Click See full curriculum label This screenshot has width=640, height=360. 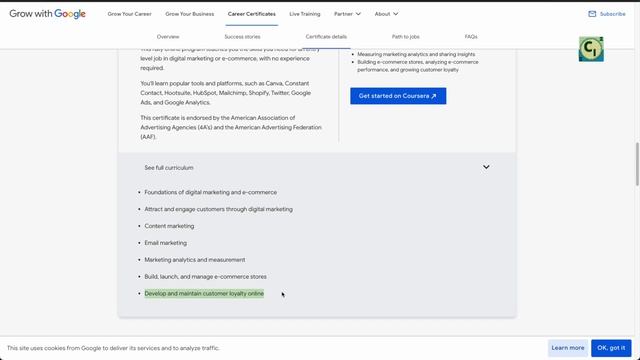tap(169, 168)
